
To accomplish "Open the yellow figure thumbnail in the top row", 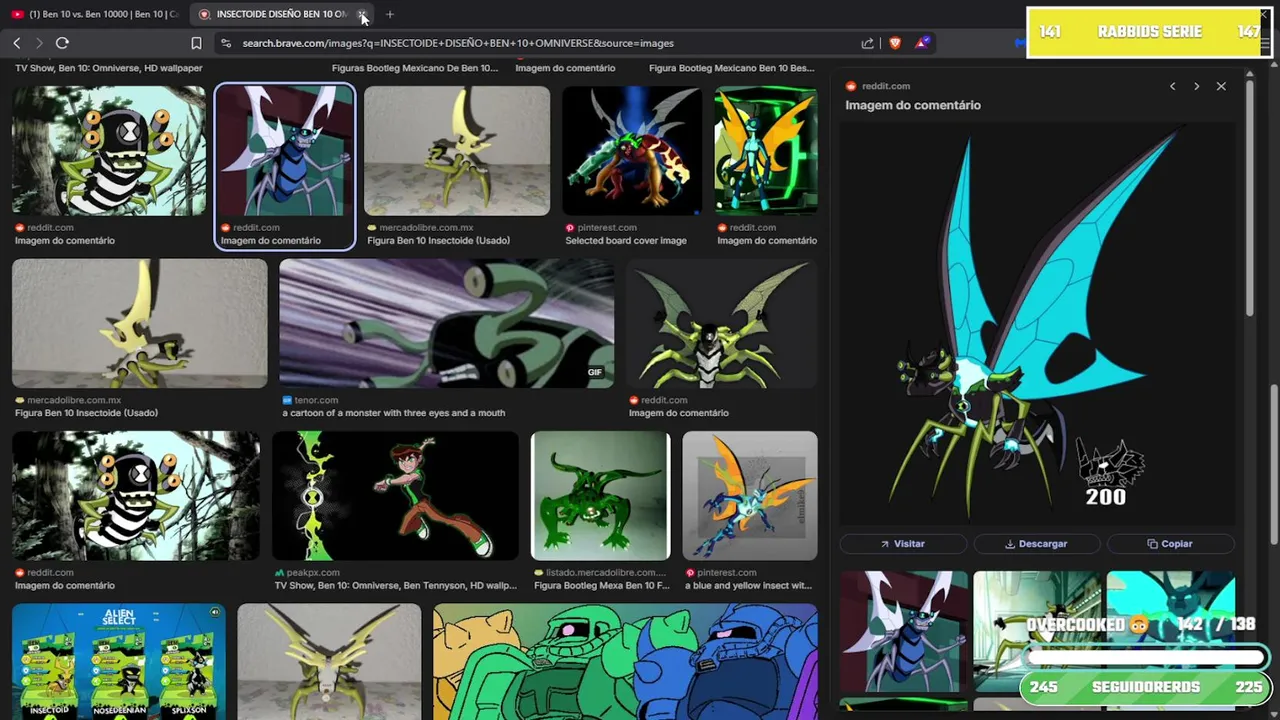I will pyautogui.click(x=457, y=150).
